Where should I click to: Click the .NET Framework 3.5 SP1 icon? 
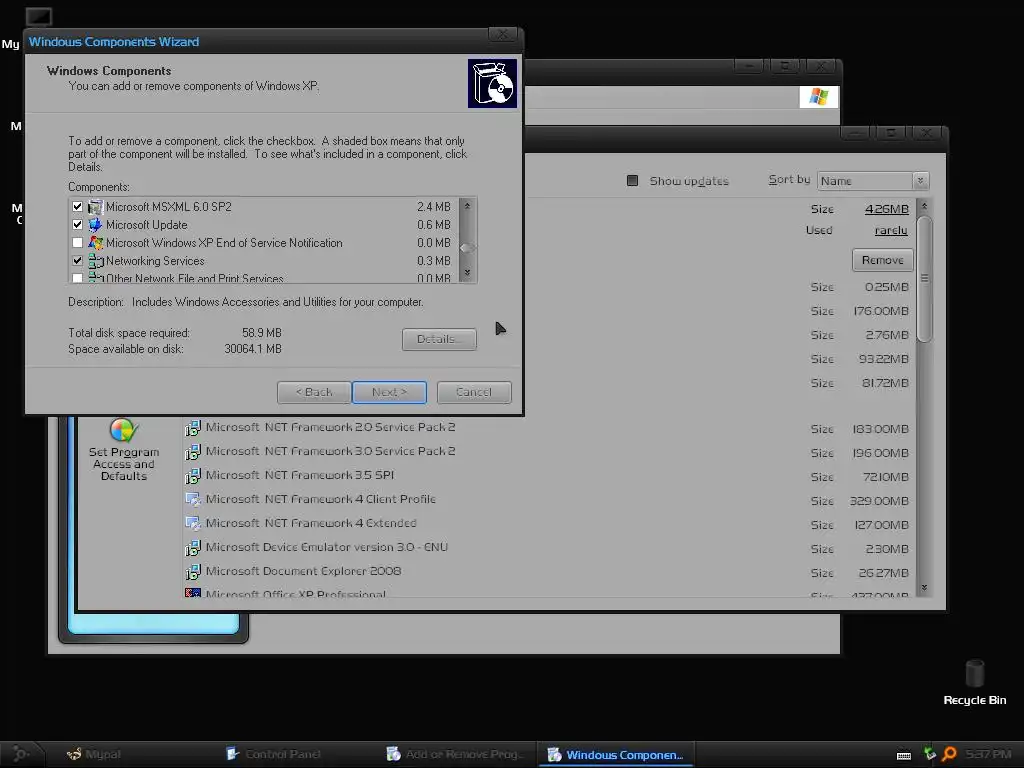point(193,475)
